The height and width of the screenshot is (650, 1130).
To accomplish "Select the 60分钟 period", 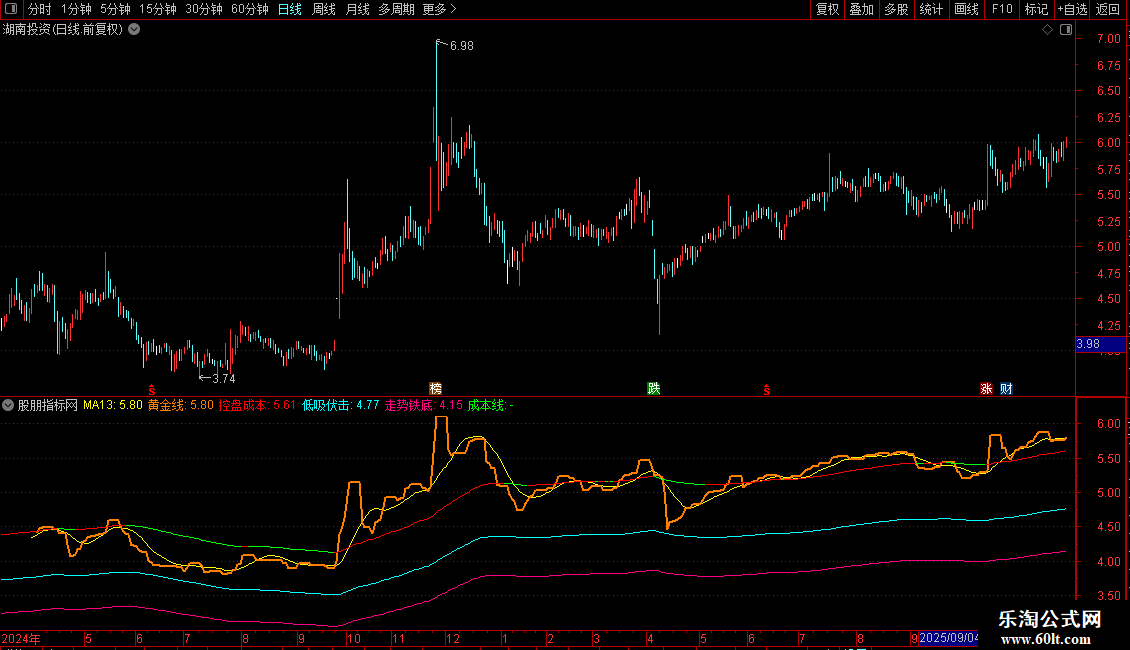I will pos(249,9).
